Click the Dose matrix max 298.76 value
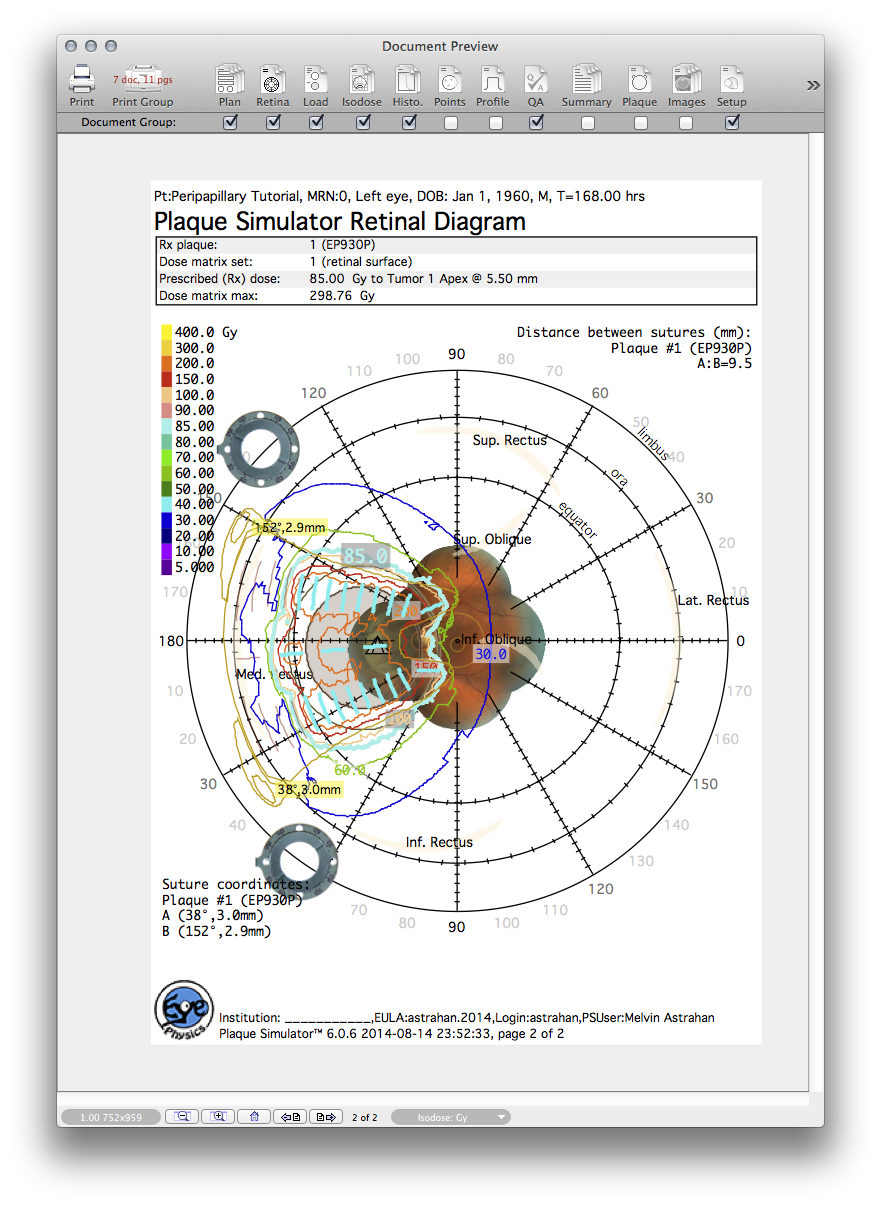The image size is (881, 1206). click(342, 296)
